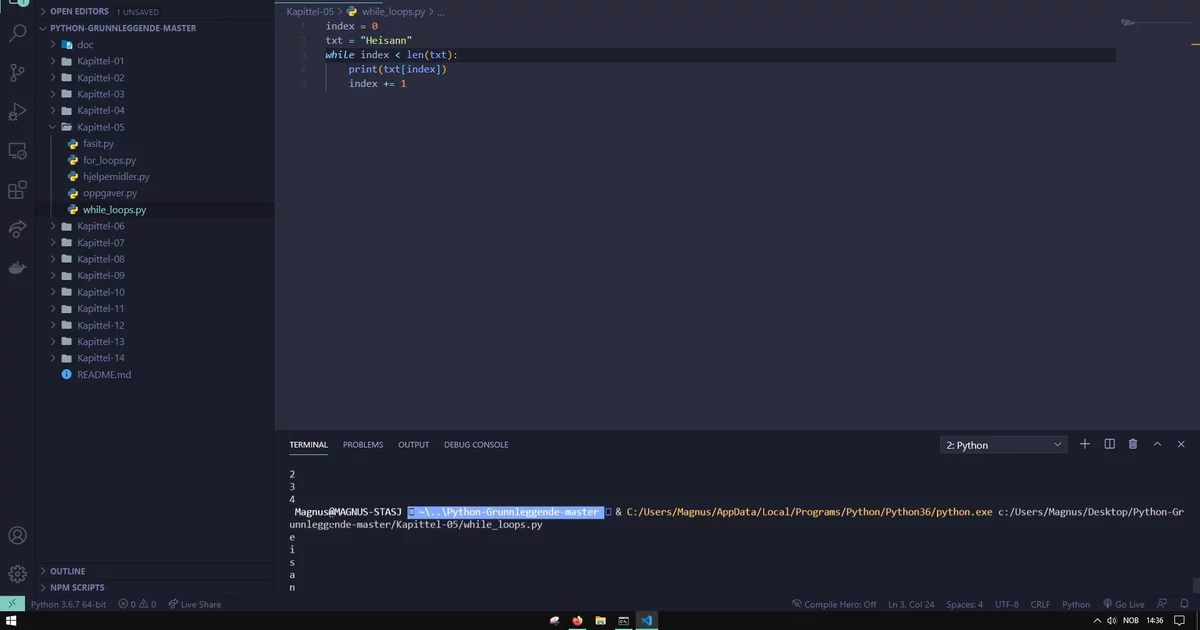Expand the Kapittel-06 folder
Viewport: 1200px width, 630px height.
pos(100,226)
